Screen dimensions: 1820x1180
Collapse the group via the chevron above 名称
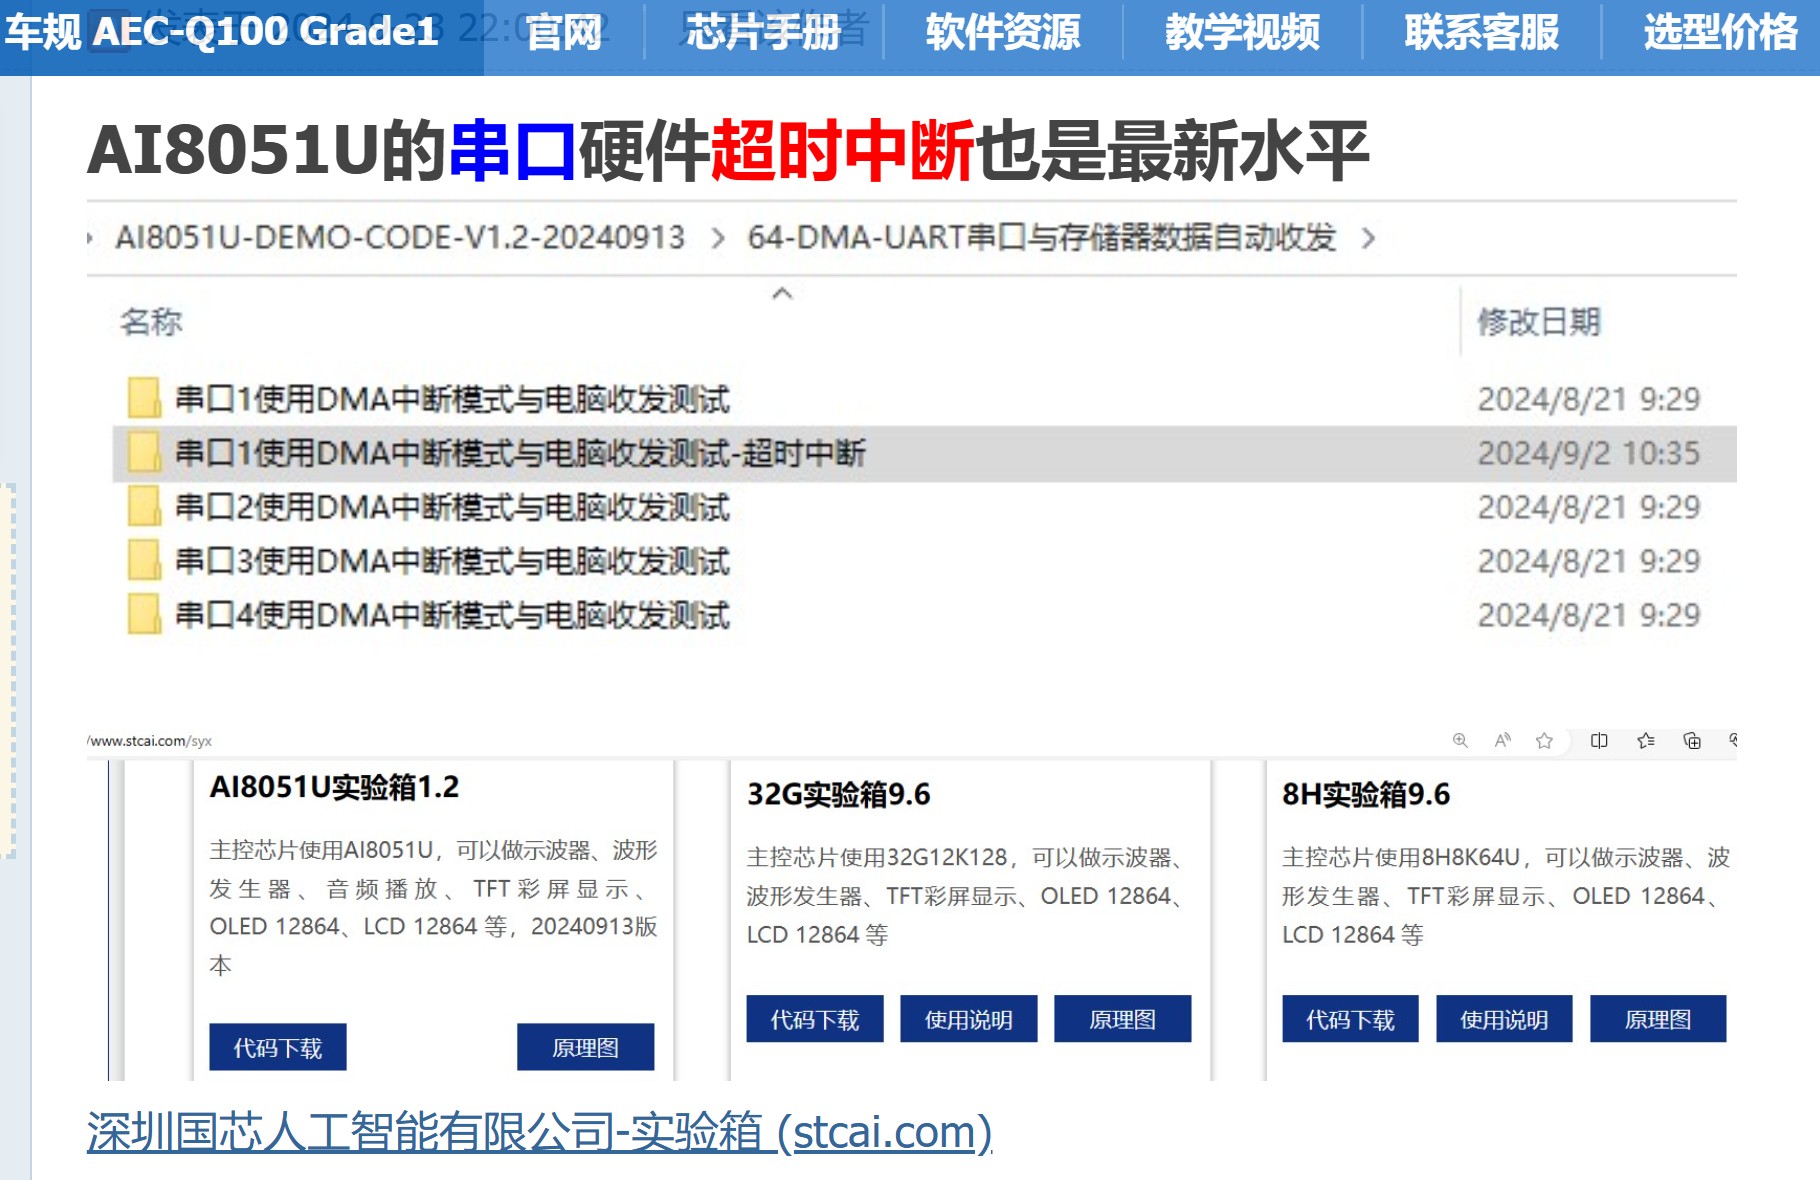click(784, 293)
